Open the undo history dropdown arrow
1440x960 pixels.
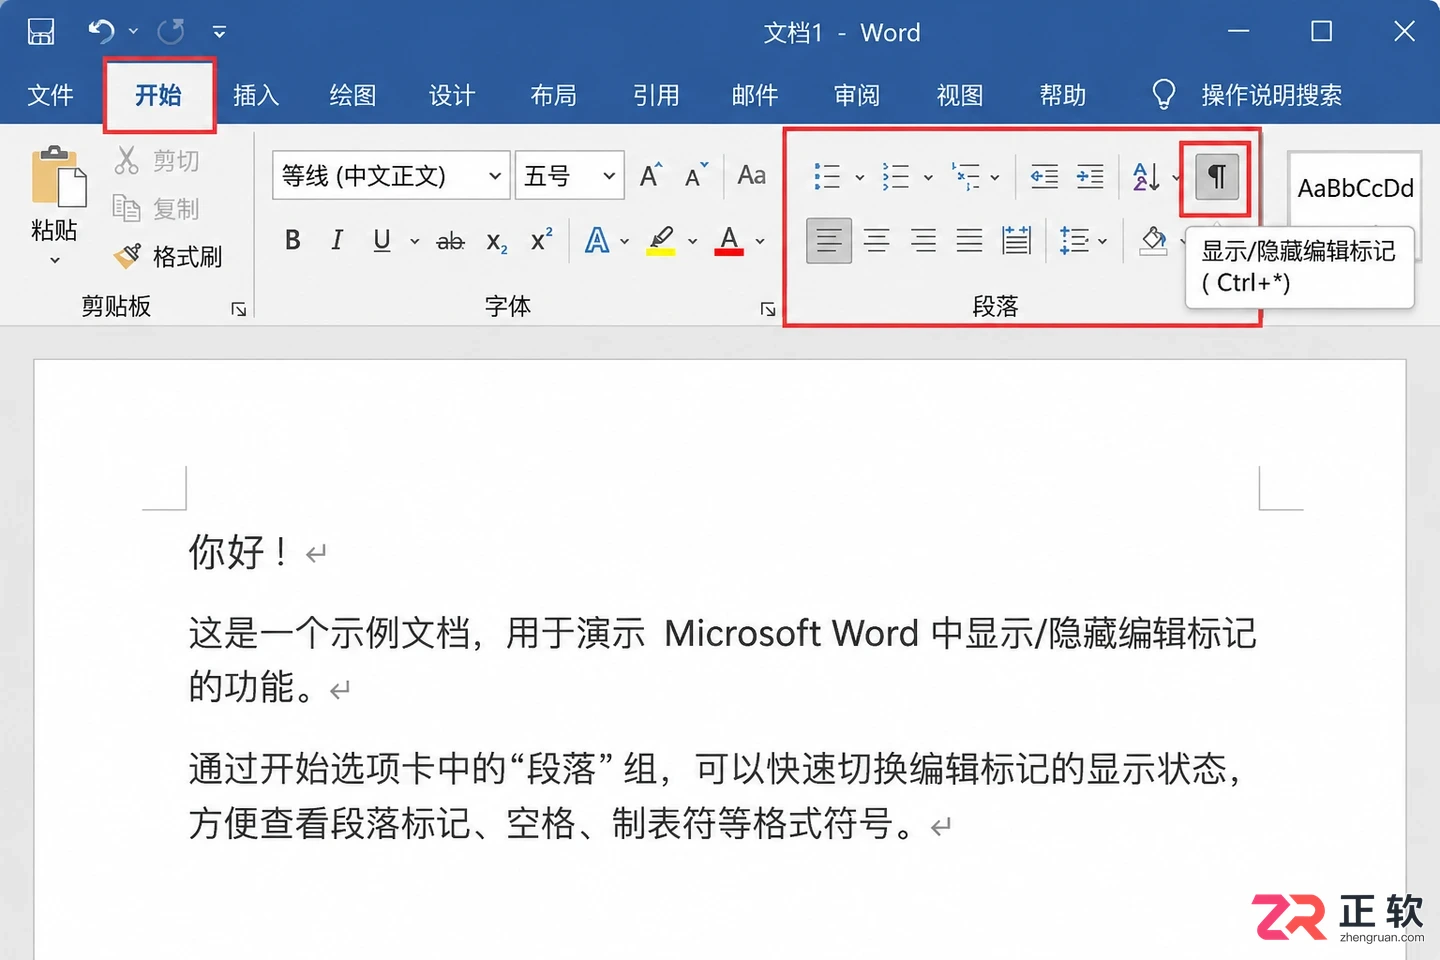coord(133,32)
